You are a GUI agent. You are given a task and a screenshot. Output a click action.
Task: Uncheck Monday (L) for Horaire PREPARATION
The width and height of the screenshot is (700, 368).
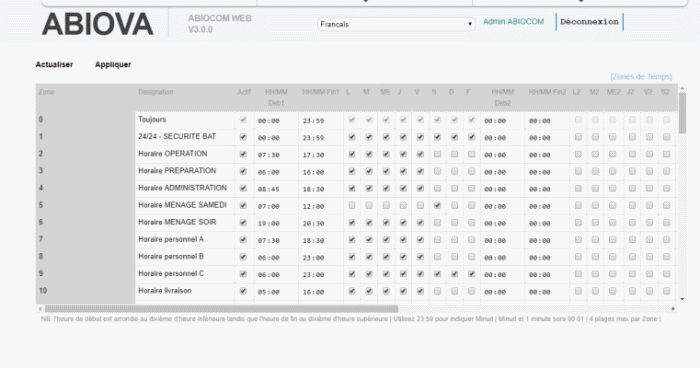pos(352,171)
